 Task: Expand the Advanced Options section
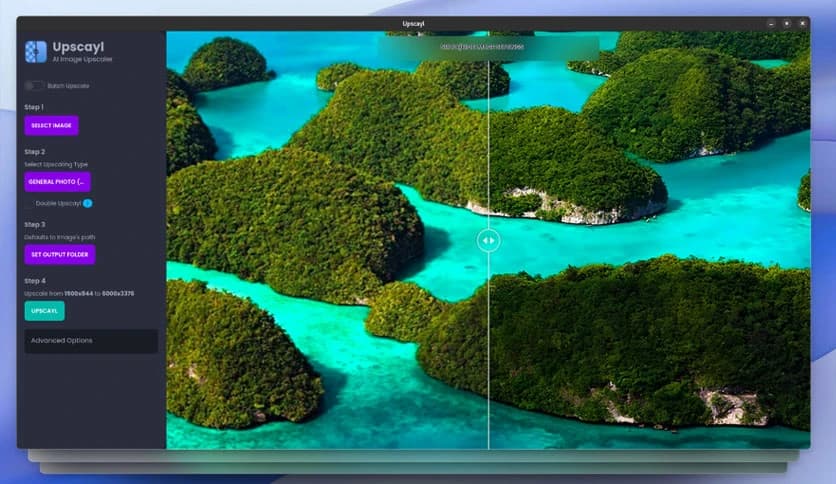point(91,341)
